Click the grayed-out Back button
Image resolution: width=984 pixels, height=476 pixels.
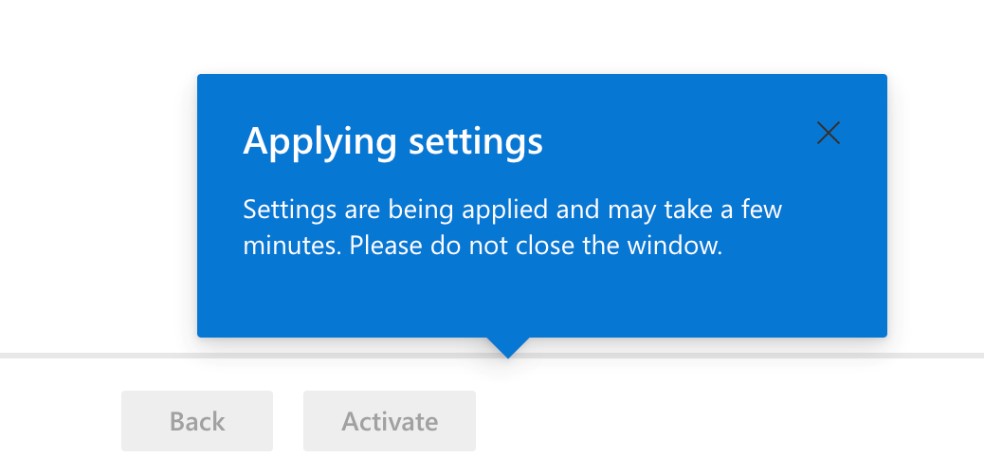click(197, 421)
